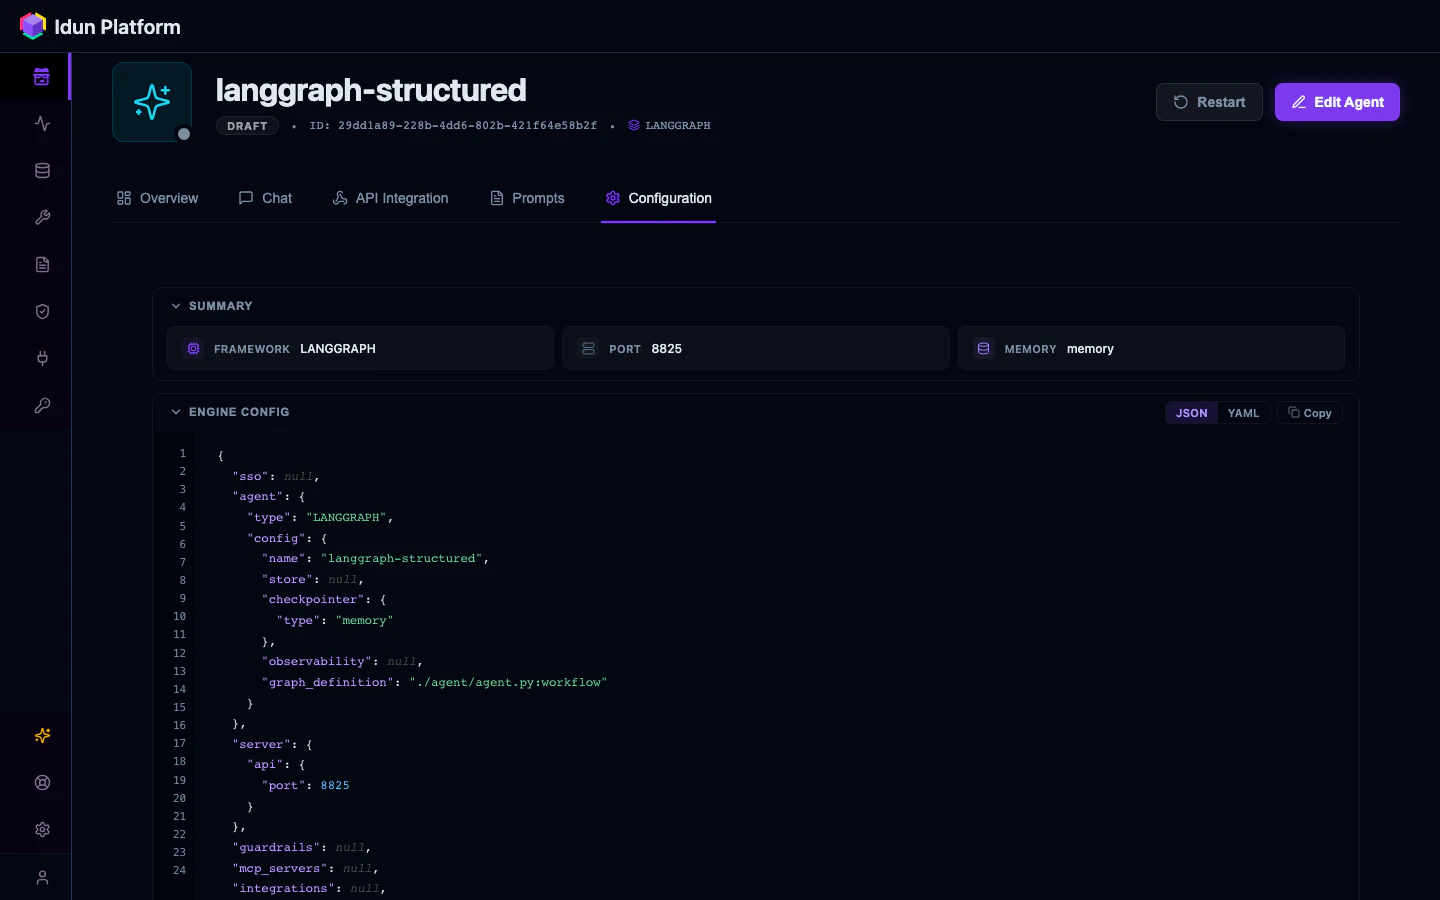
Task: Click the Edit Agent button
Action: click(x=1337, y=102)
